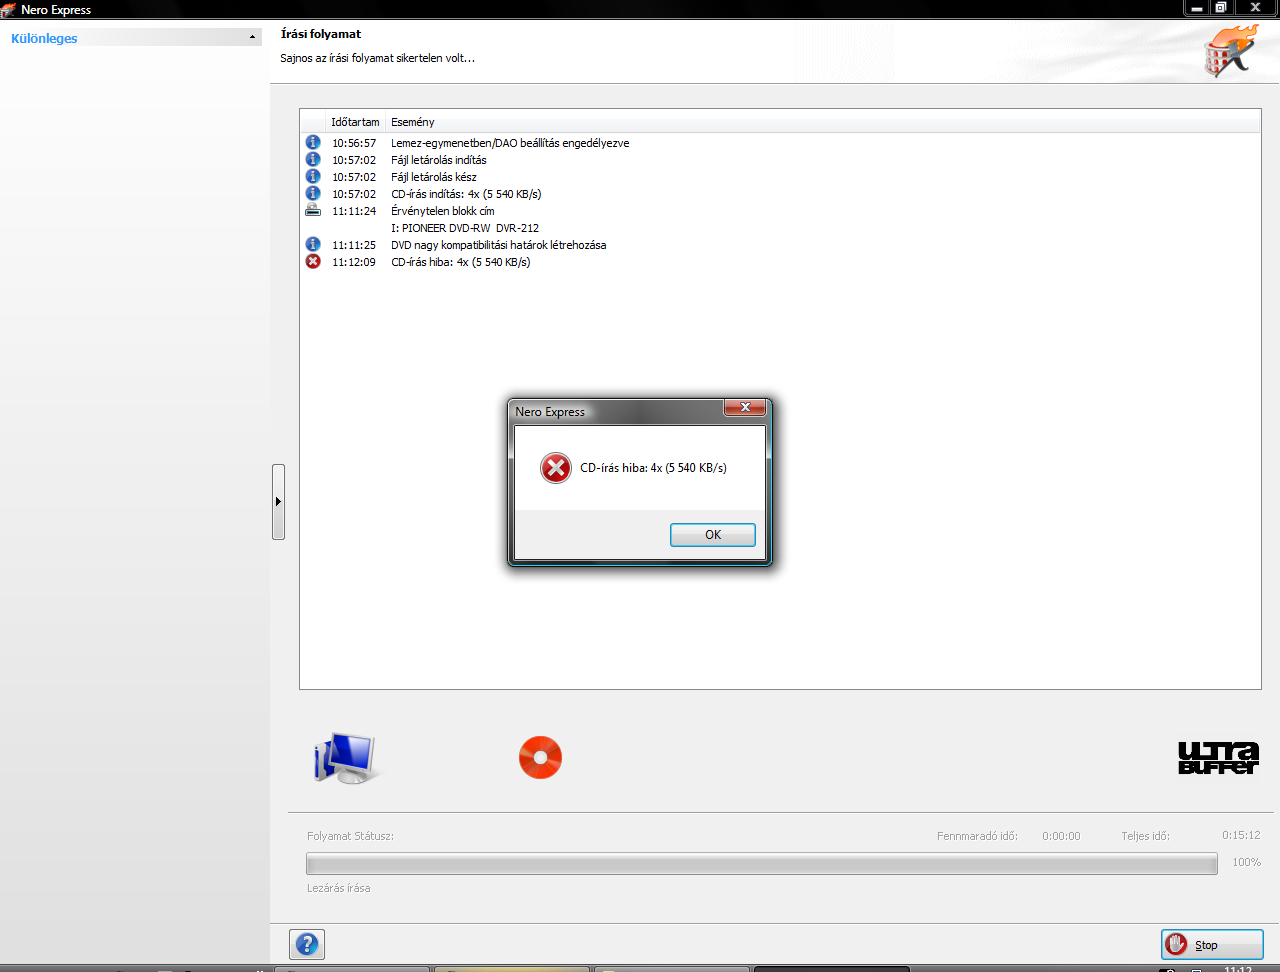Viewport: 1280px width, 972px height.
Task: Select log entry 'CD-írás indítás: 4x (5 540 KB/s)'
Action: tap(466, 194)
